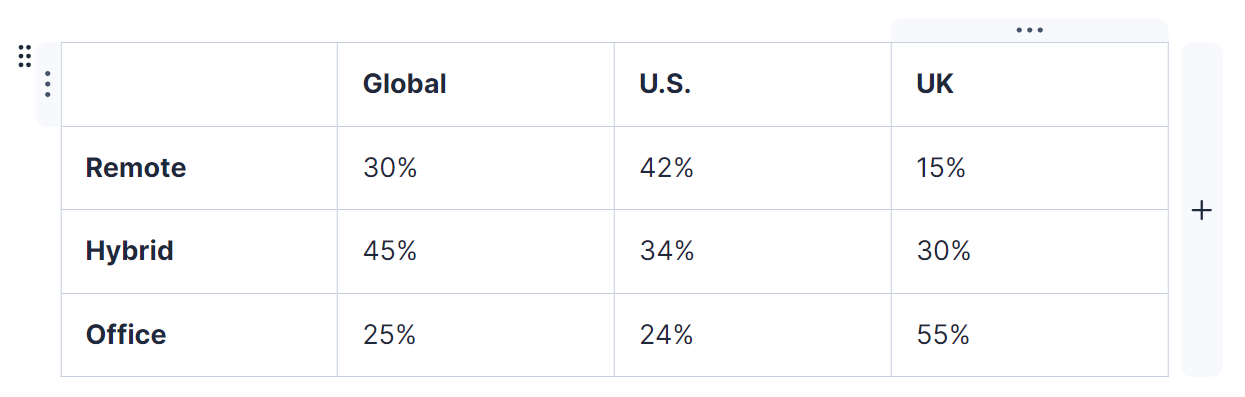
Task: Select the Hybrid UK 30% cell
Action: coord(1030,251)
